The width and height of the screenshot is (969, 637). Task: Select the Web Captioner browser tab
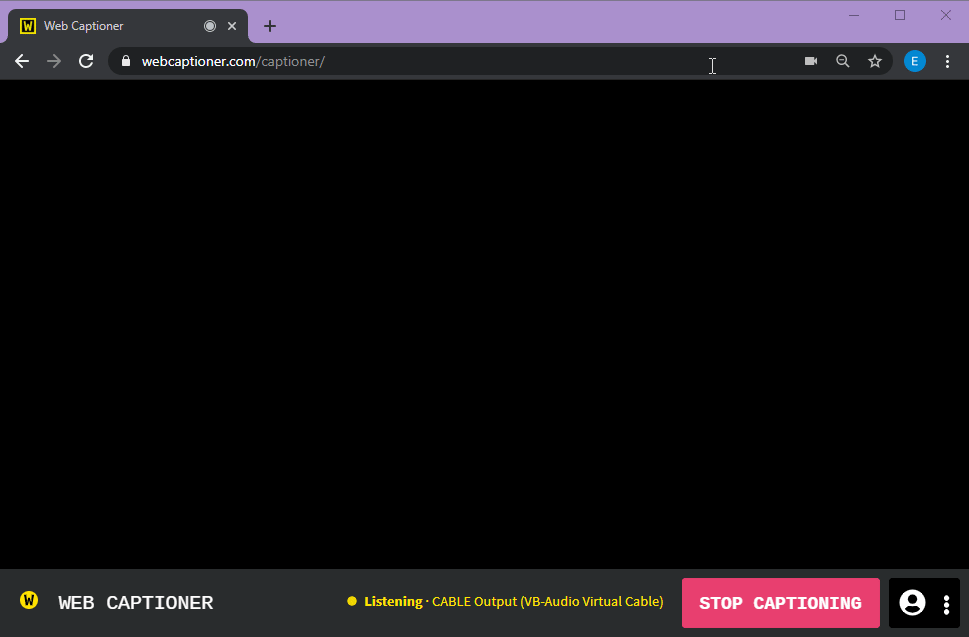110,26
